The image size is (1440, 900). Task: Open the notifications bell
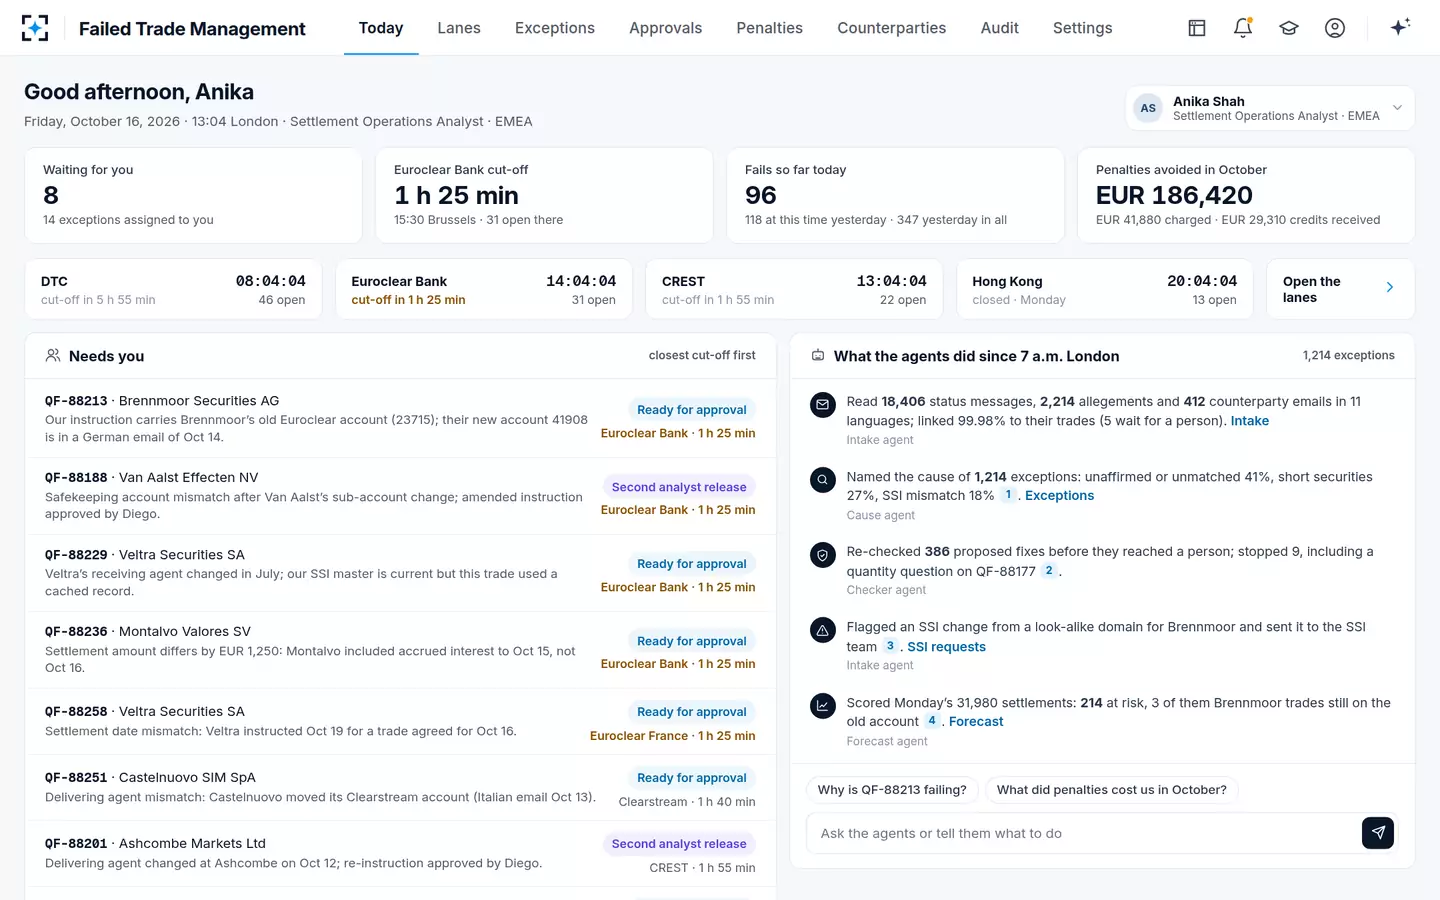[x=1243, y=28]
